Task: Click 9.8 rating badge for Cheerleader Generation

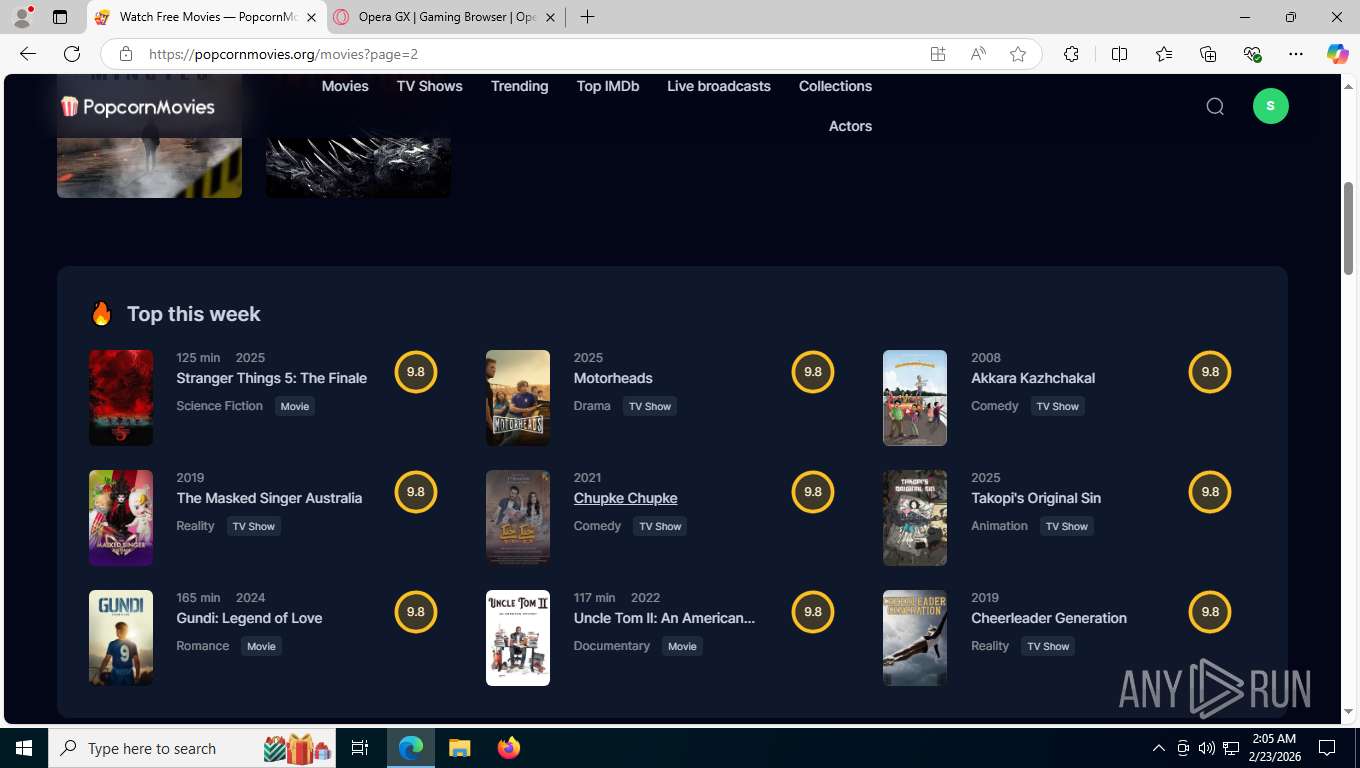Action: pos(1210,612)
